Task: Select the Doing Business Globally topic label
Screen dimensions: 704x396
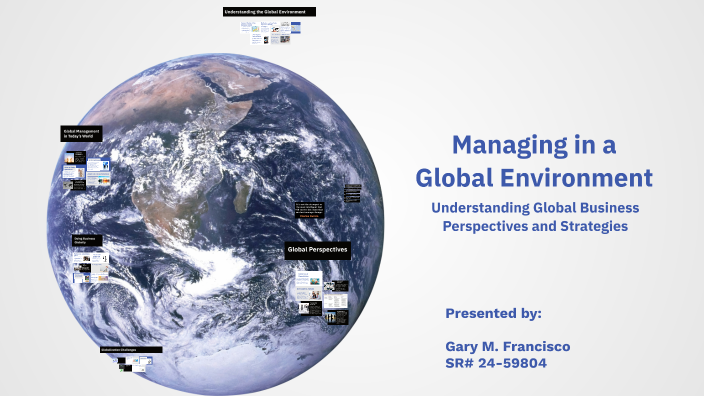Action: pos(87,241)
